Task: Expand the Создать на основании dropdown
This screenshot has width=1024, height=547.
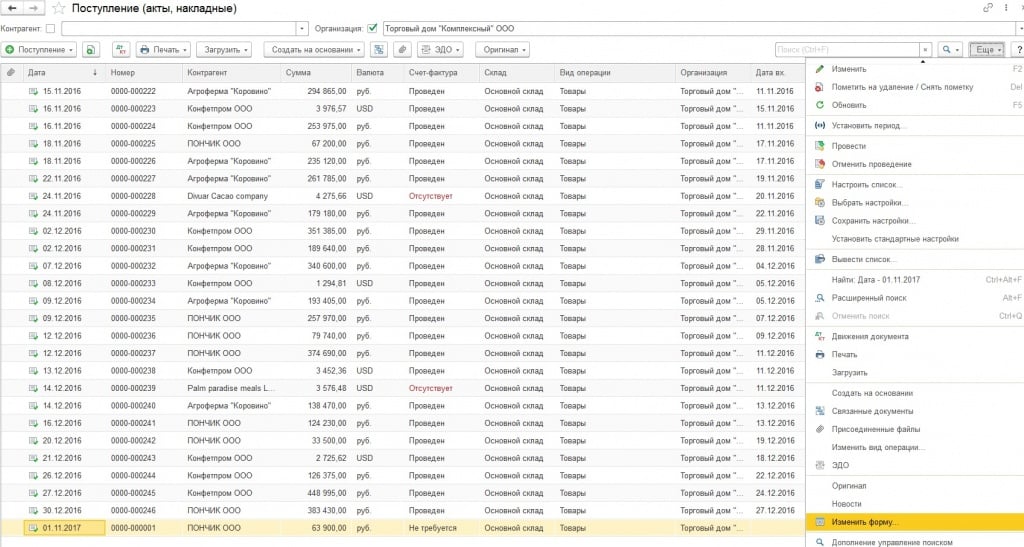Action: pyautogui.click(x=314, y=49)
